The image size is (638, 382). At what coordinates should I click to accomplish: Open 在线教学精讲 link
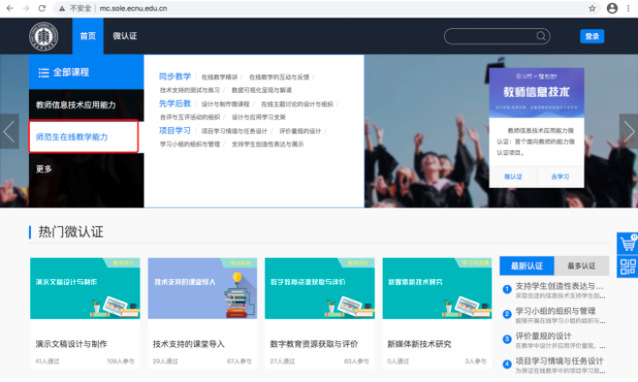point(219,77)
